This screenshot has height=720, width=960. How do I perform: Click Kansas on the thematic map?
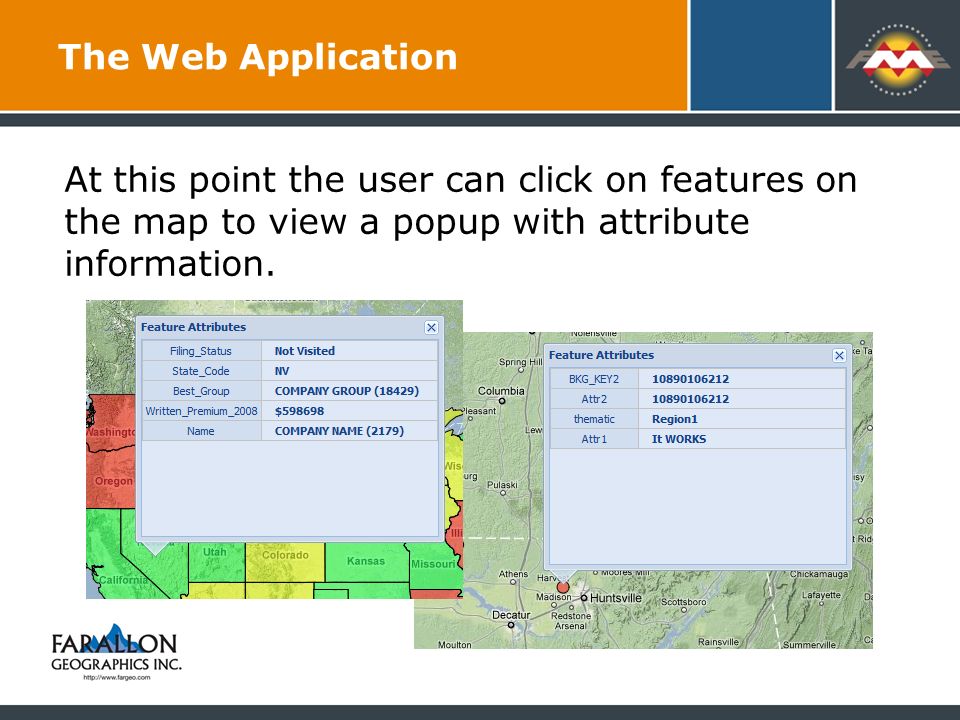[366, 561]
